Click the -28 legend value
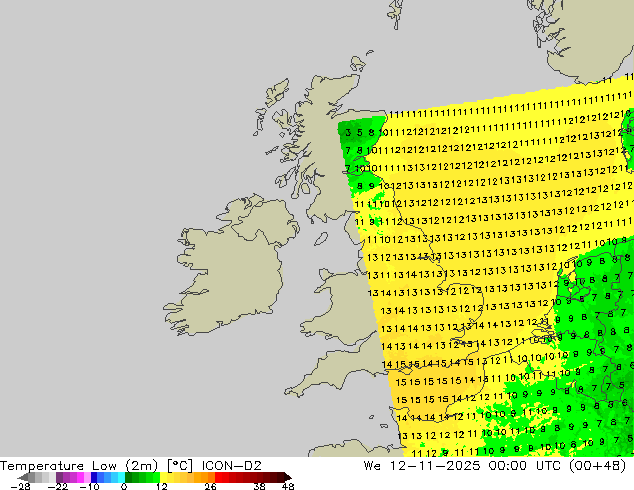 click(20, 486)
